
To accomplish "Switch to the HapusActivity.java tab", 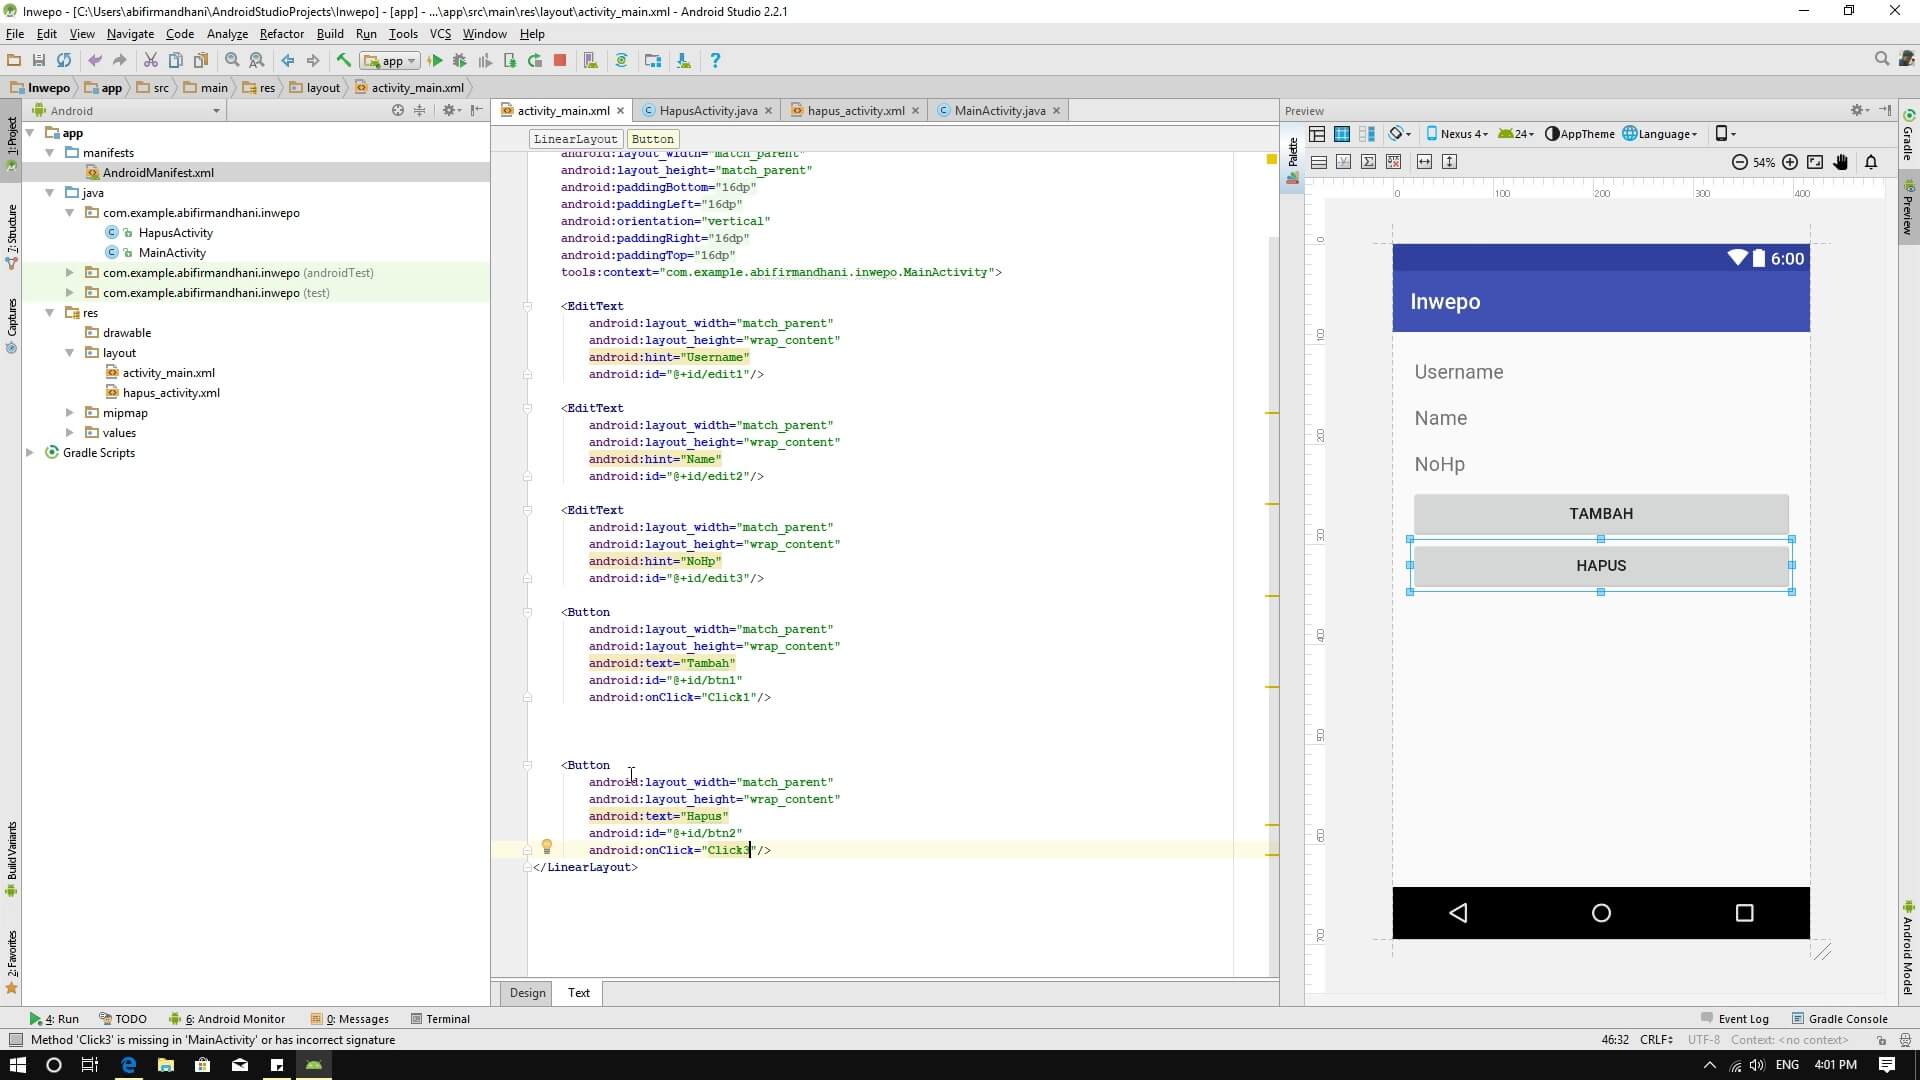I will tap(707, 111).
